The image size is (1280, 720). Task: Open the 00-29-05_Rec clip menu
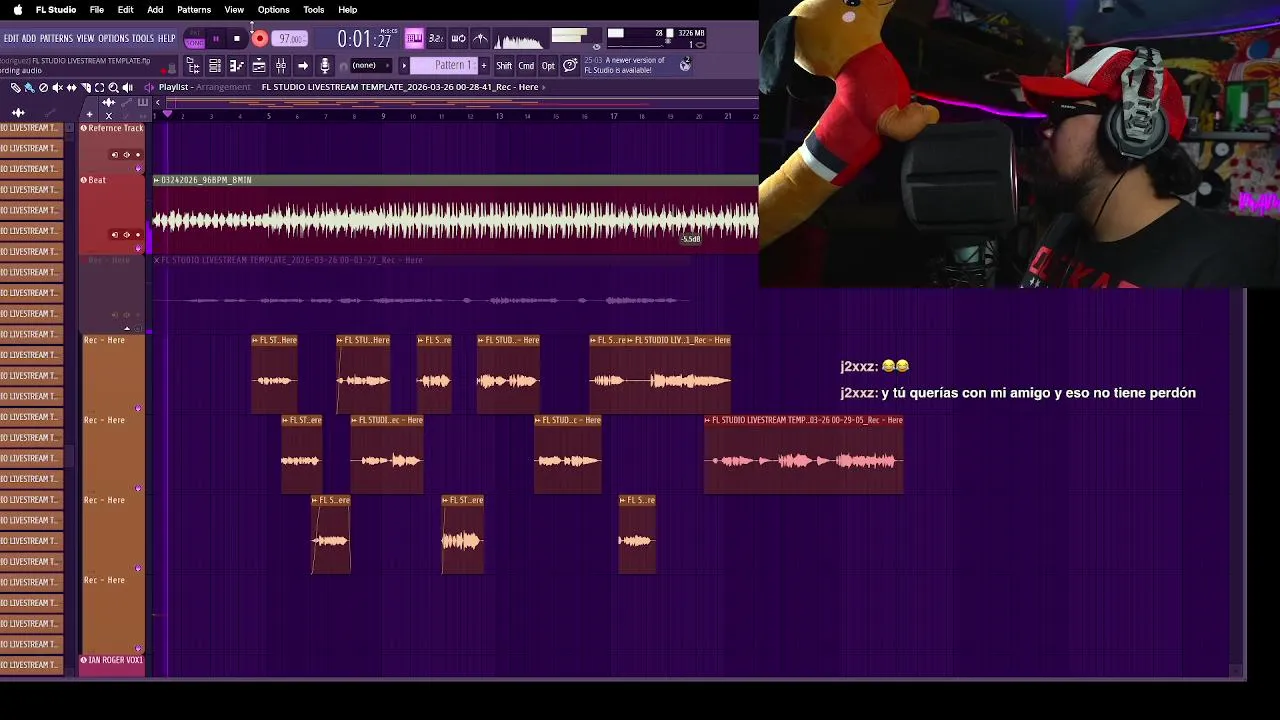coord(707,420)
